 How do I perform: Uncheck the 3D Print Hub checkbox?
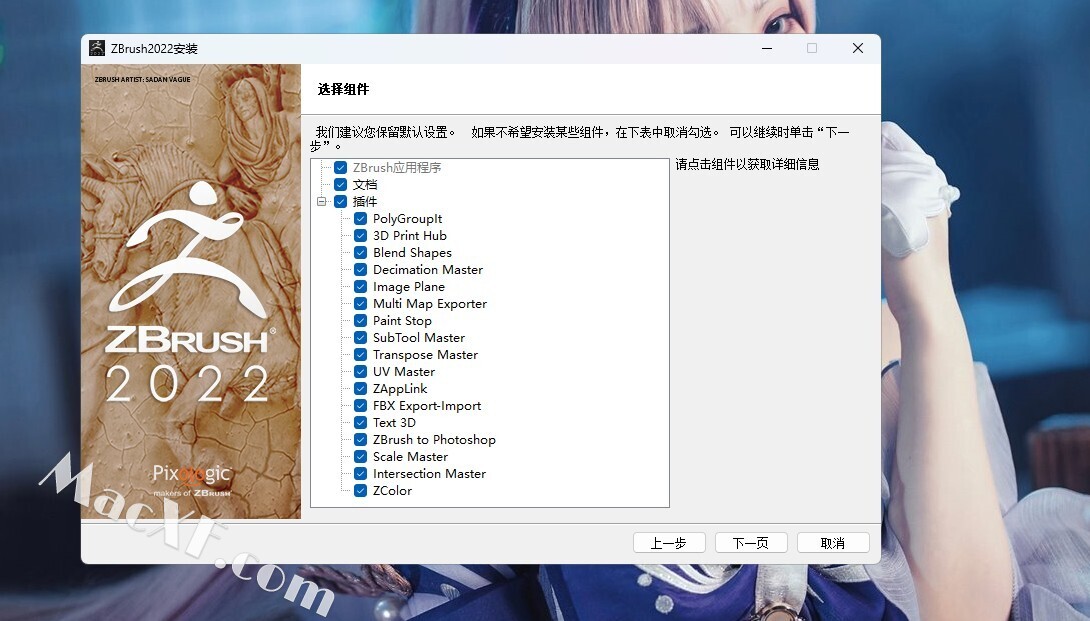[x=361, y=235]
